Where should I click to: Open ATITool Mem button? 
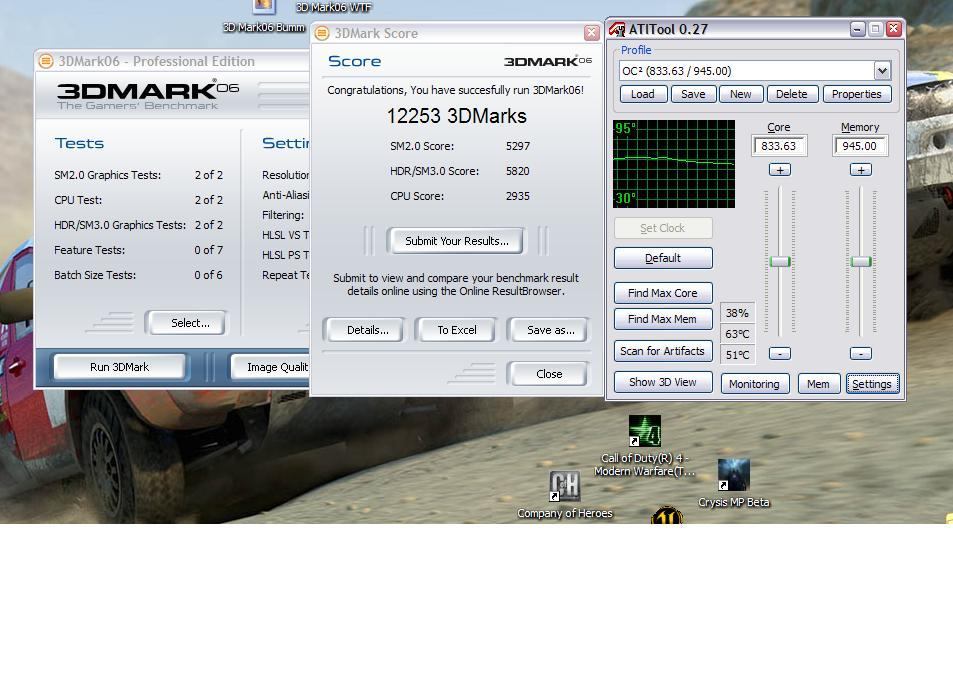[x=818, y=384]
